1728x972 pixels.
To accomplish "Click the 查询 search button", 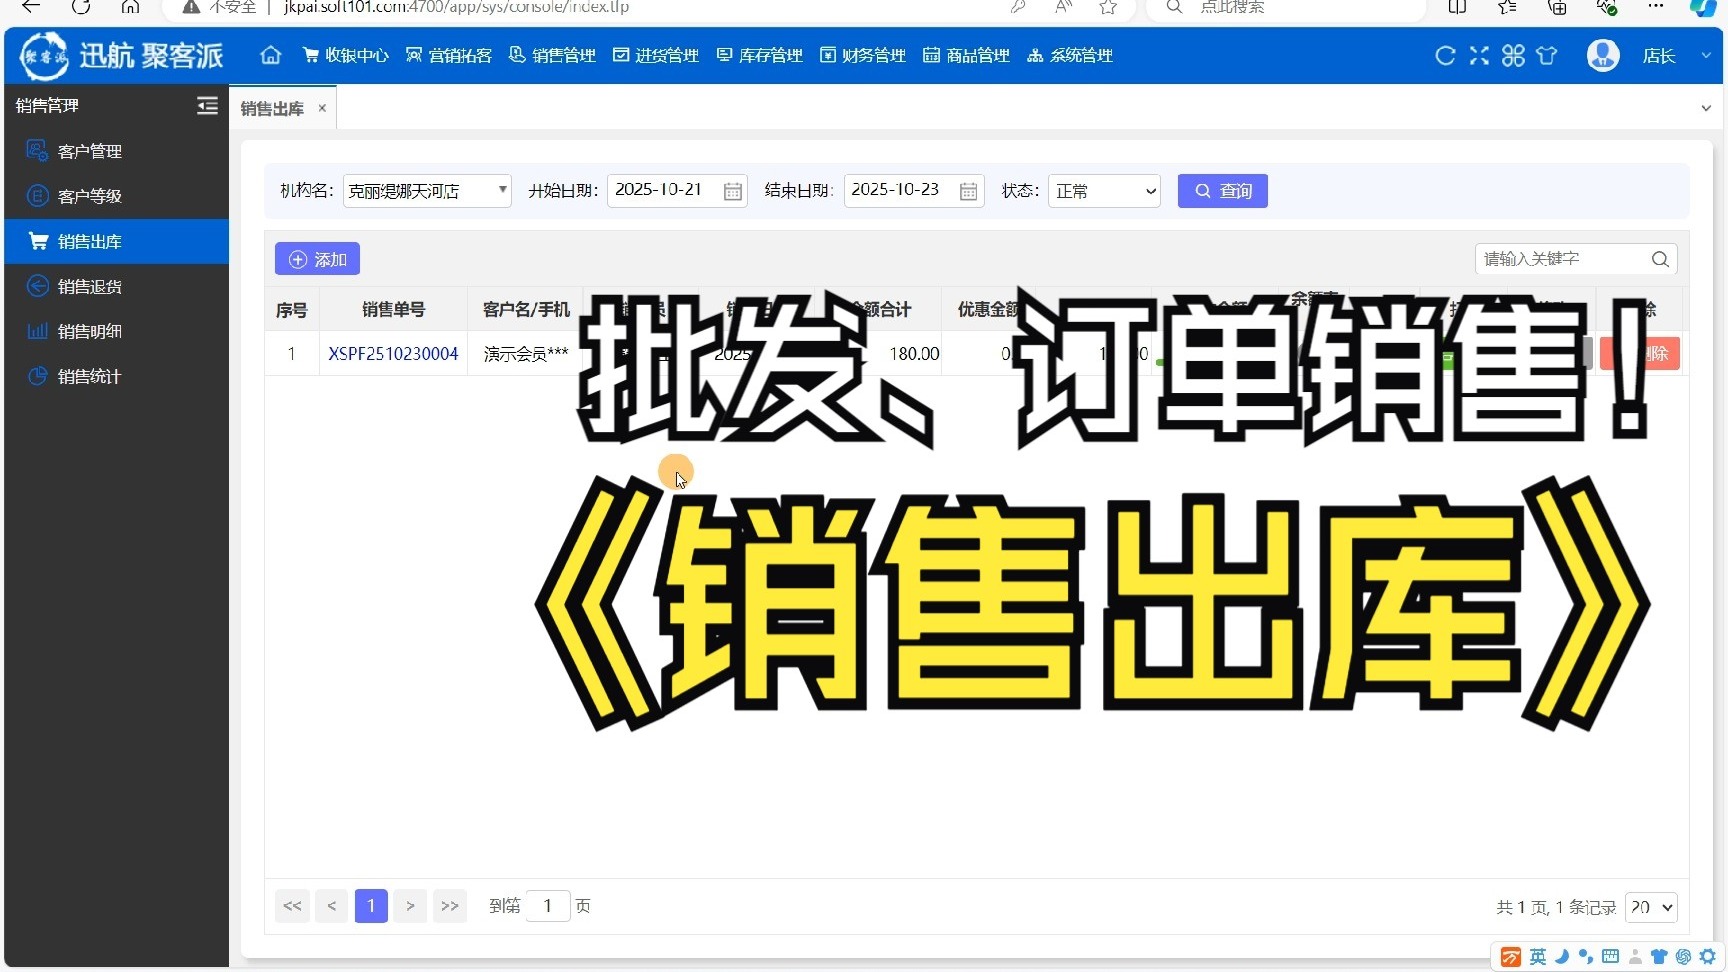I will pos(1222,191).
